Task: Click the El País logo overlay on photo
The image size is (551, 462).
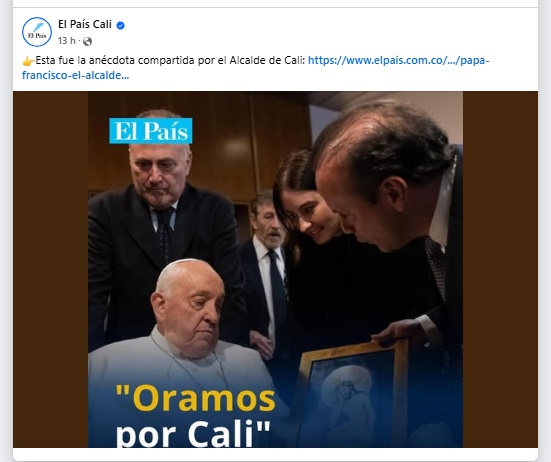Action: 151,131
